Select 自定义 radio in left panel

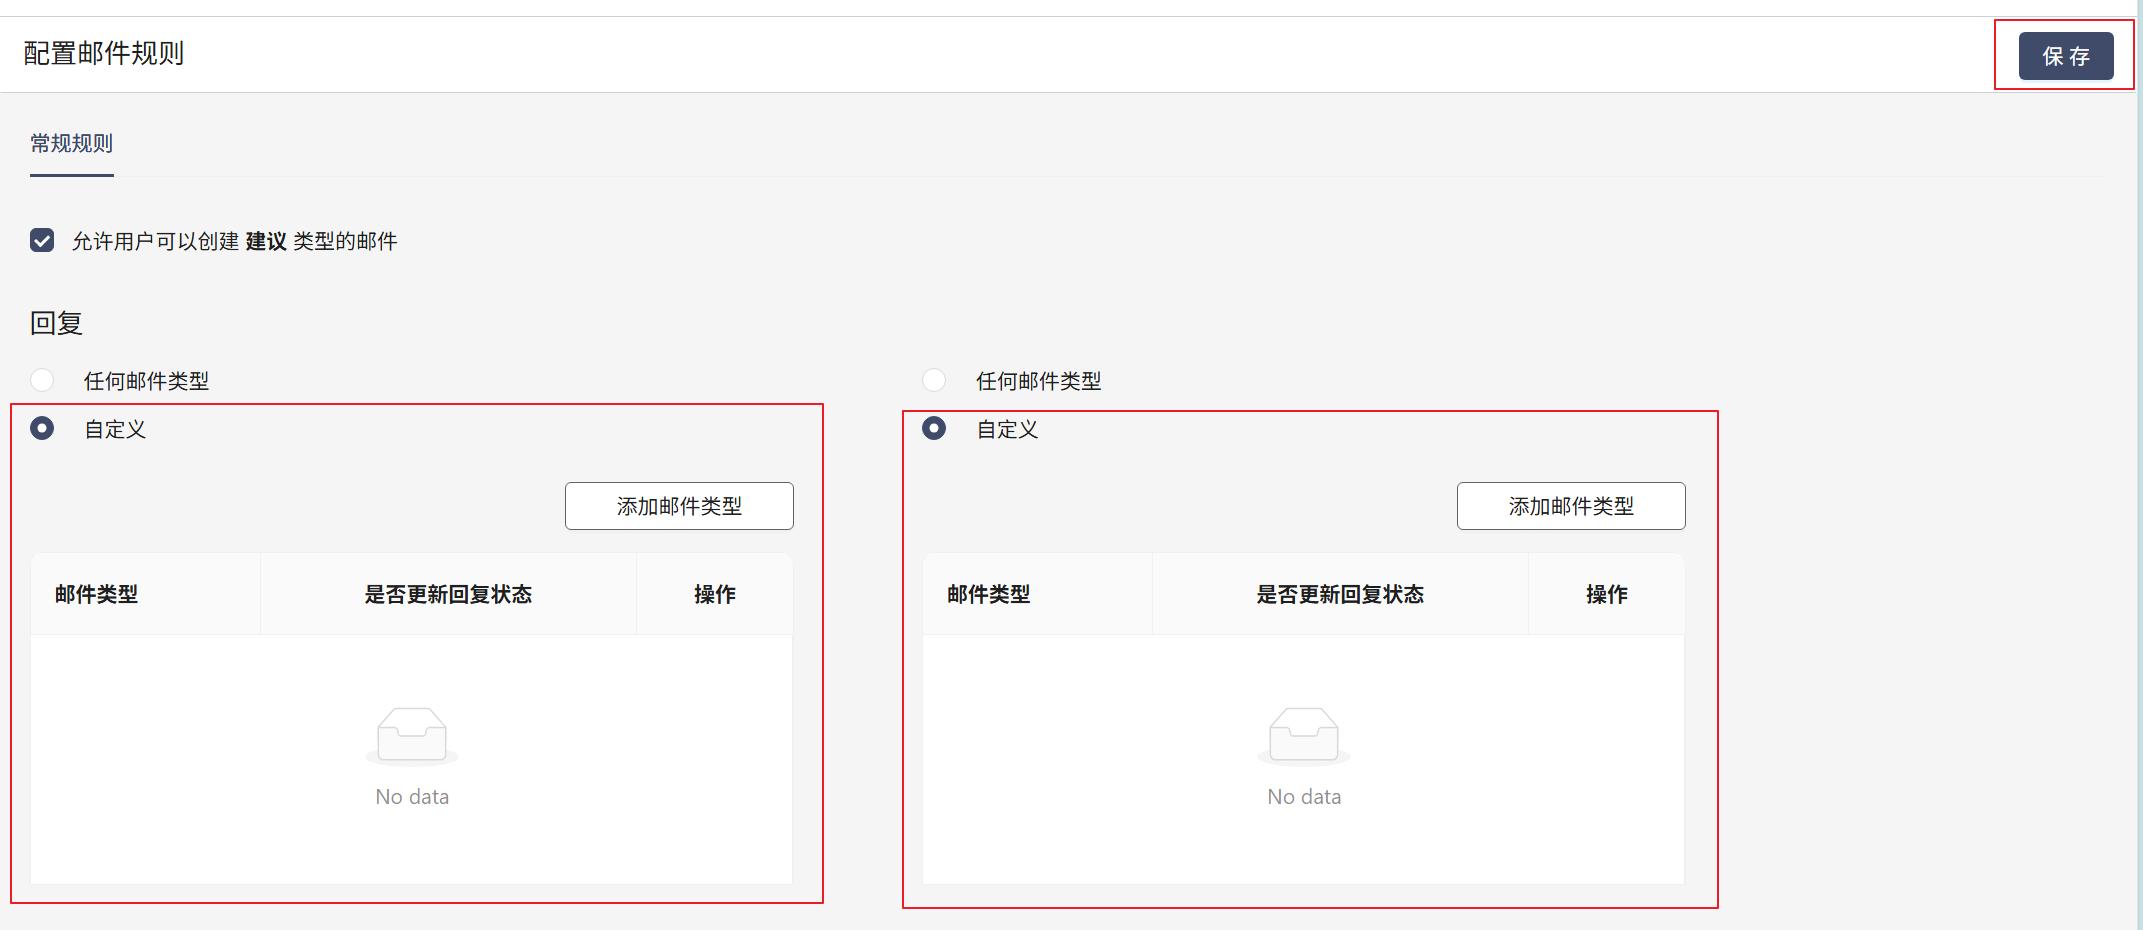tap(42, 429)
